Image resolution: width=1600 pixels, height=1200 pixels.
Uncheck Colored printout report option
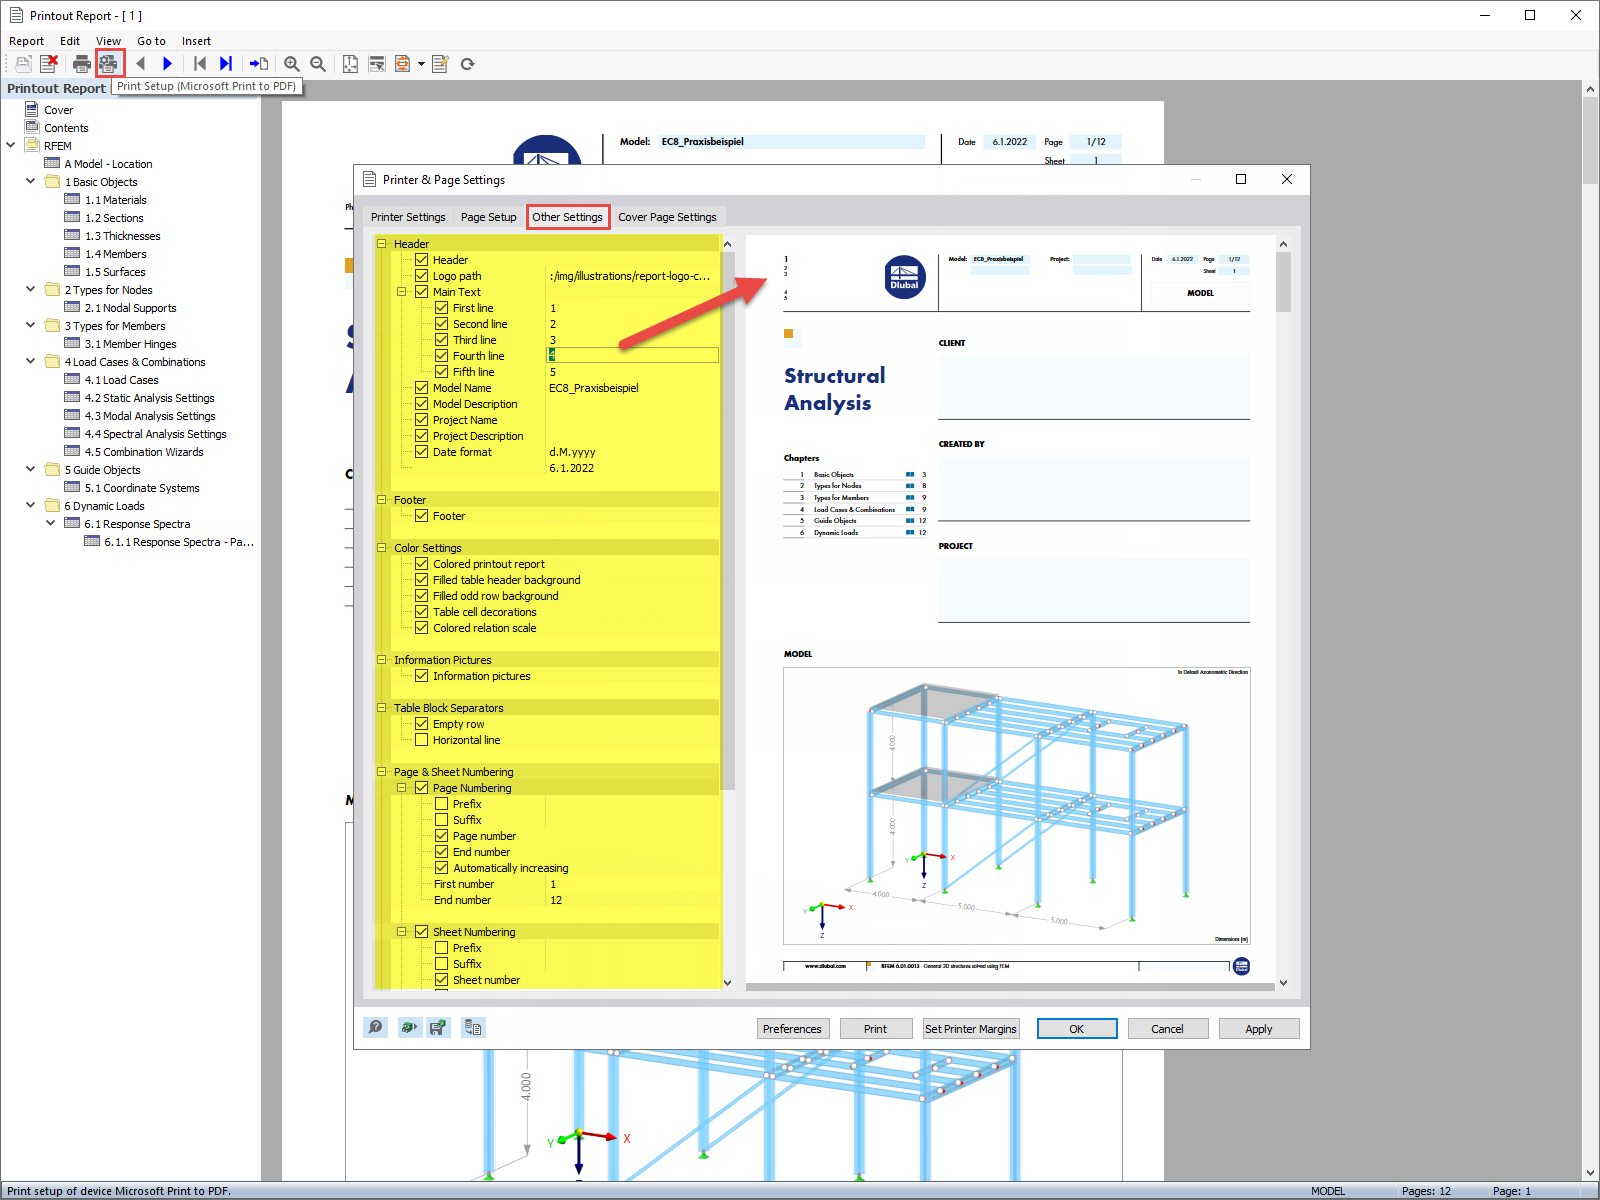tap(422, 563)
